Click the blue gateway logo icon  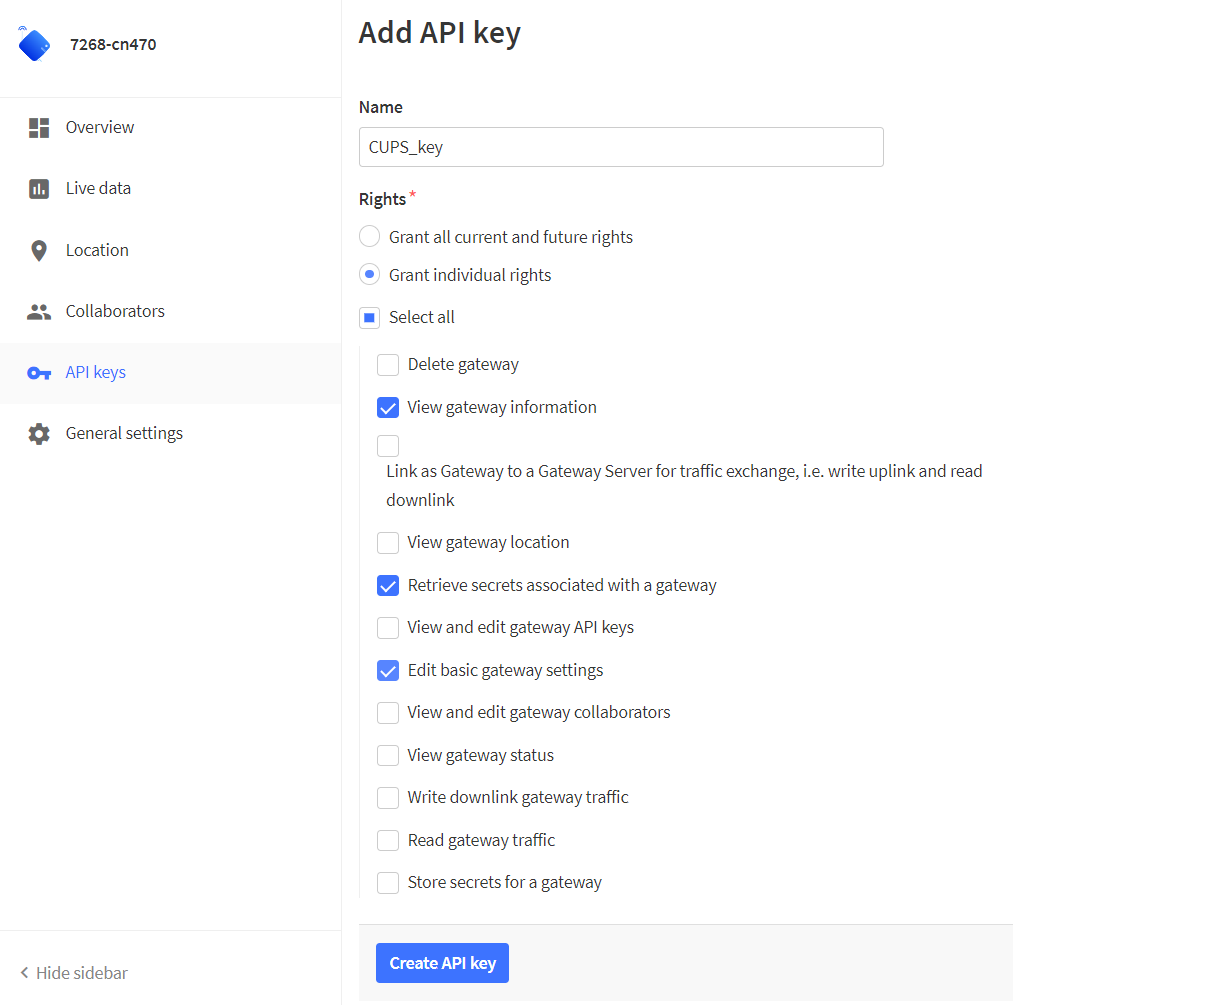click(34, 44)
